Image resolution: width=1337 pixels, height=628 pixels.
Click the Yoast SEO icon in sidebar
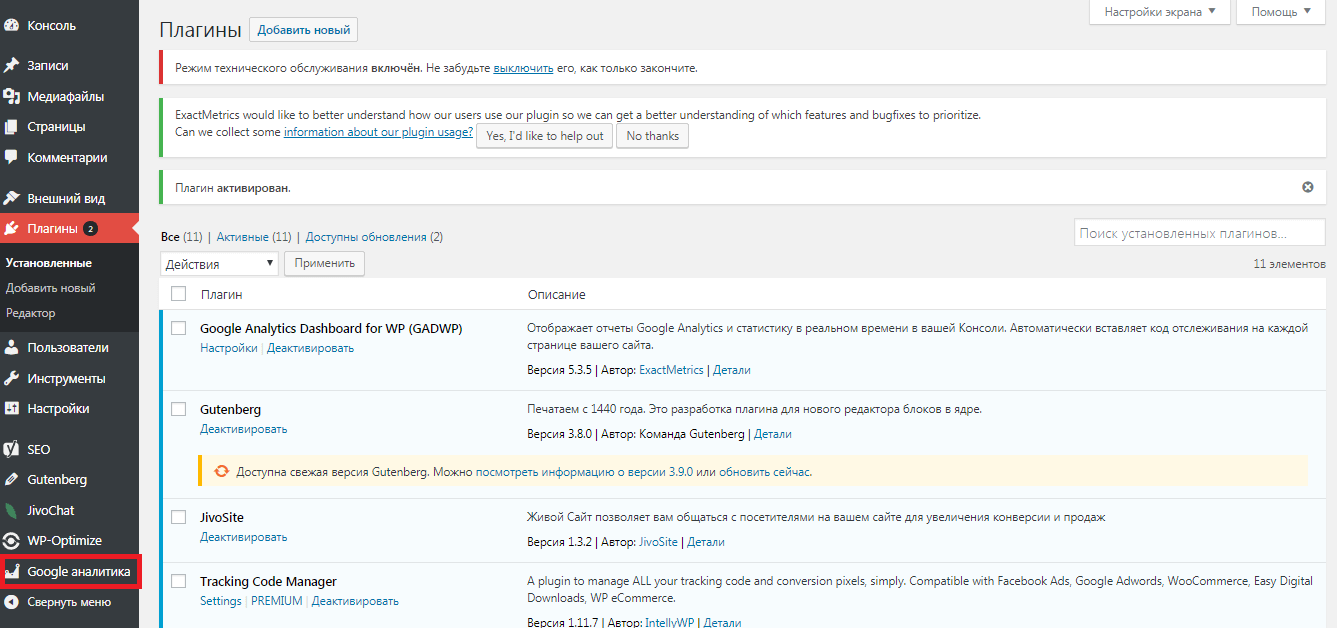click(12, 450)
